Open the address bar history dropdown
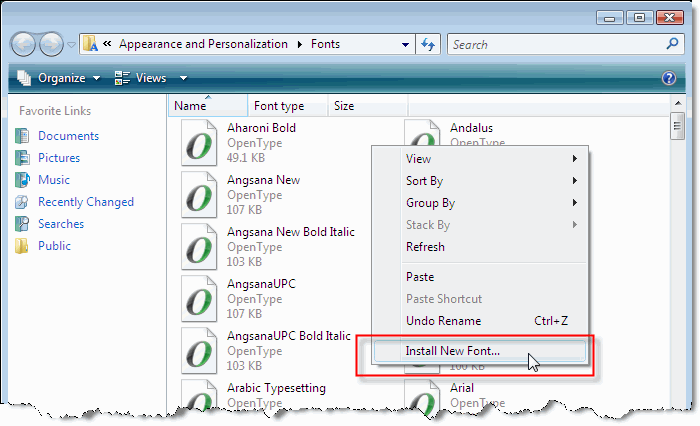 click(404, 45)
